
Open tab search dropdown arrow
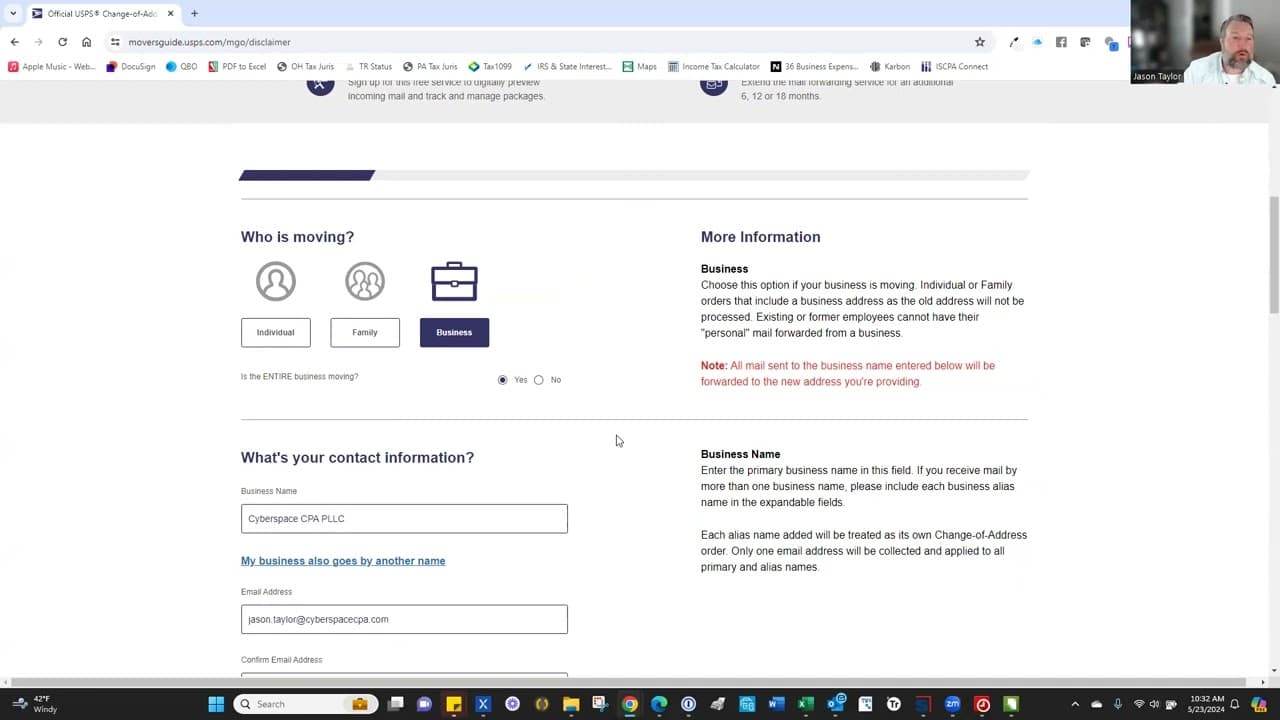pos(13,13)
